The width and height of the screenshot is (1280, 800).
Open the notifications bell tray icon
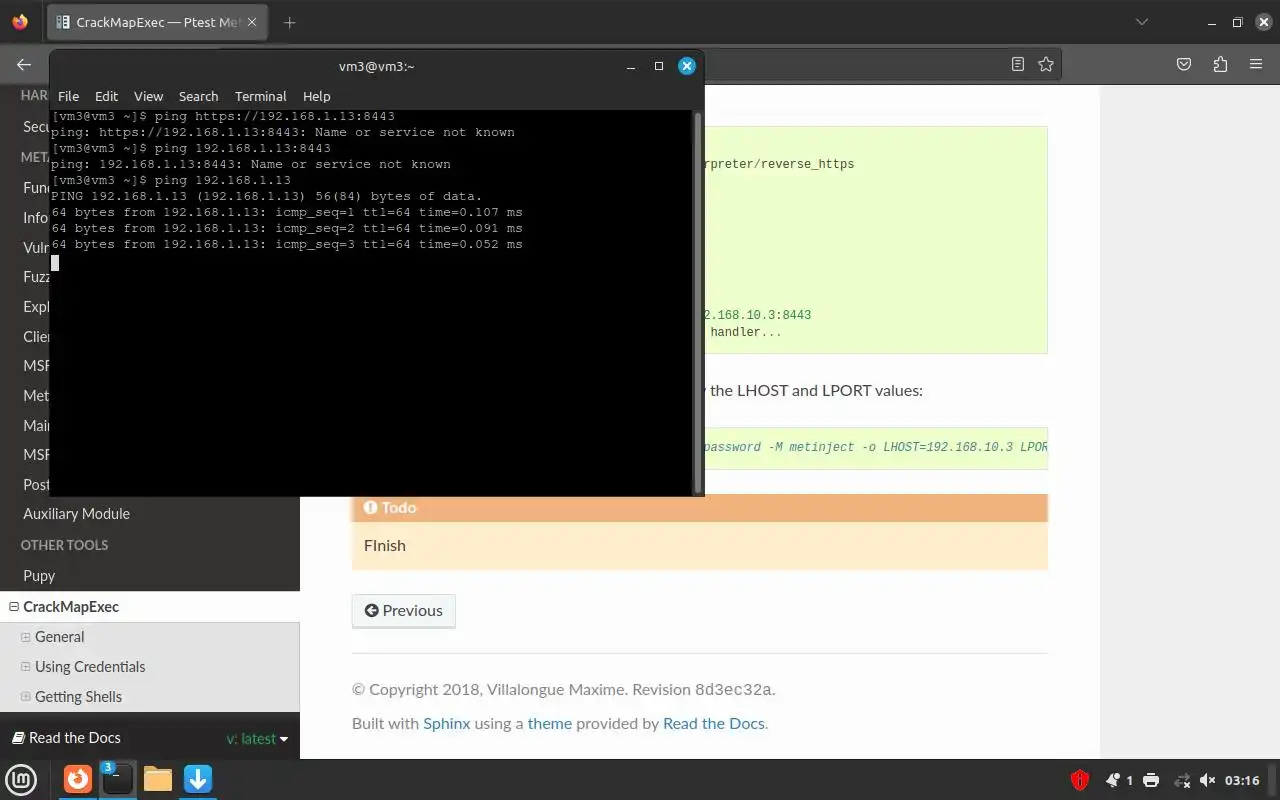click(x=1113, y=780)
